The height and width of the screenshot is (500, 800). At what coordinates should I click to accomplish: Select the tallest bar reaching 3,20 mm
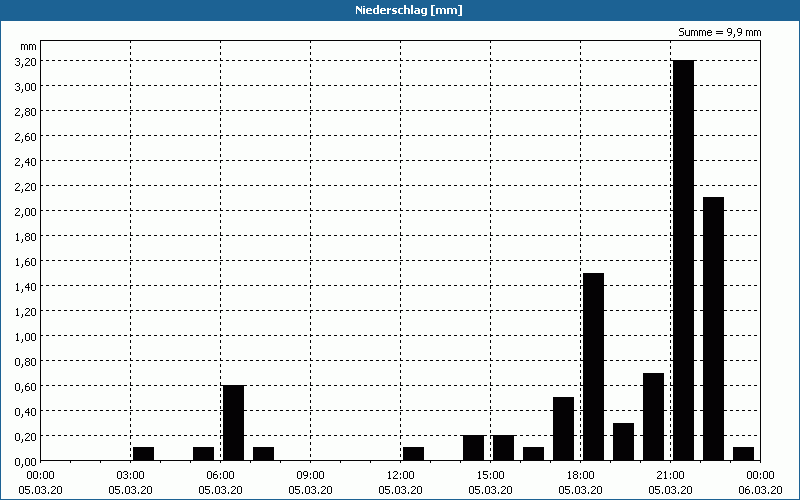[683, 260]
